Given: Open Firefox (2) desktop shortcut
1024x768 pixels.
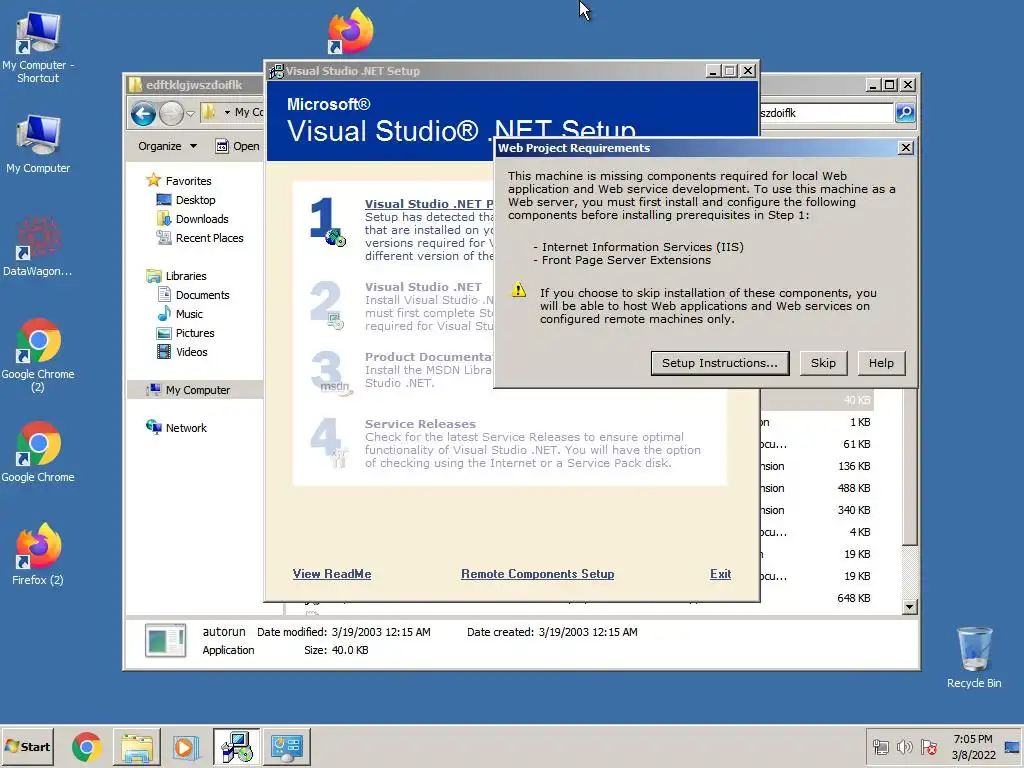Looking at the screenshot, I should [x=38, y=554].
